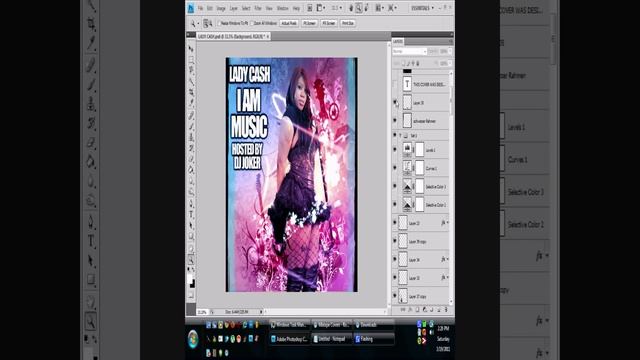Viewport: 640px width, 360px height.
Task: Click the status bar zoom percentage field
Action: [x=202, y=312]
